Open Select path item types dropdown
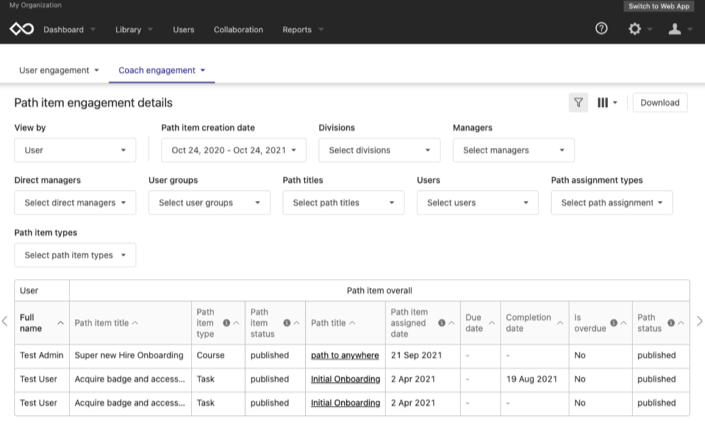Viewport: 705px width, 426px height. point(75,256)
